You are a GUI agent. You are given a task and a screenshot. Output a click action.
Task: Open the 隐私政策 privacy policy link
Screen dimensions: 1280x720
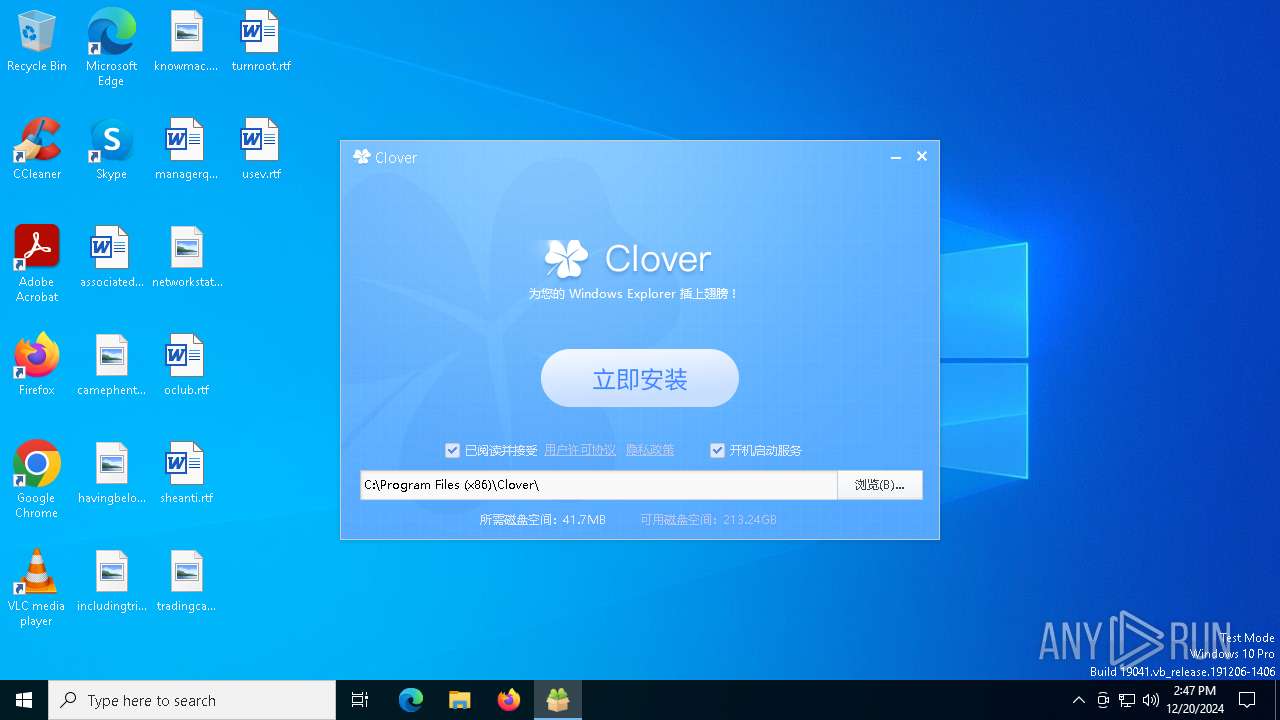click(x=650, y=450)
